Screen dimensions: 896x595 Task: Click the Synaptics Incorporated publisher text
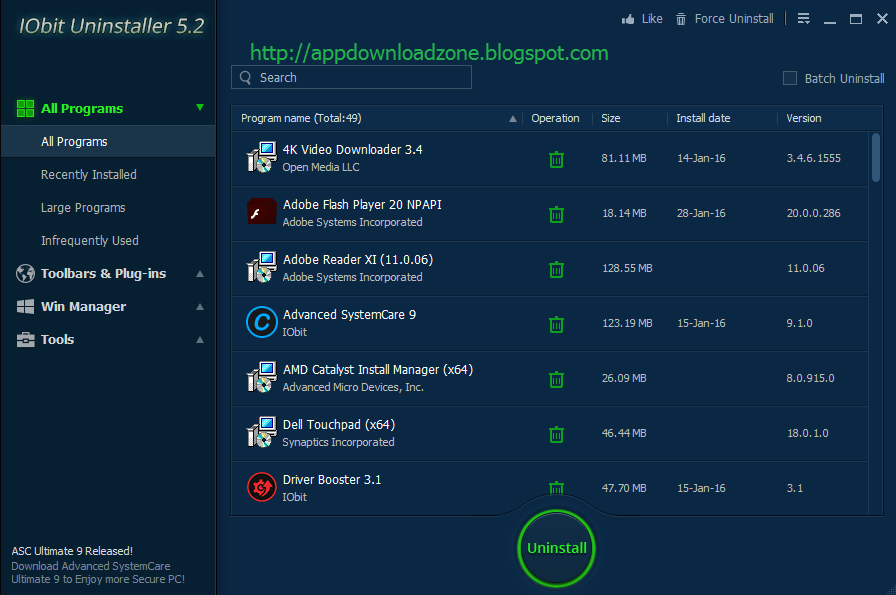tap(338, 442)
